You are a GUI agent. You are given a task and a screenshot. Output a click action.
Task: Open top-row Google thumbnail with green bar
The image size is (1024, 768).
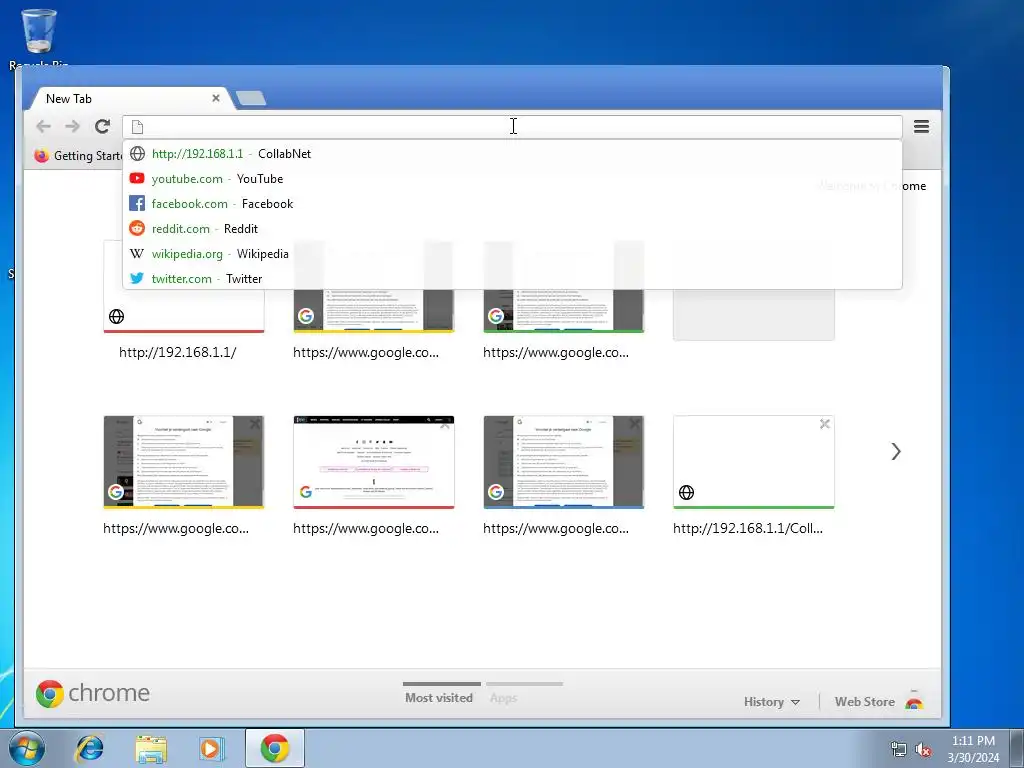pyautogui.click(x=564, y=310)
